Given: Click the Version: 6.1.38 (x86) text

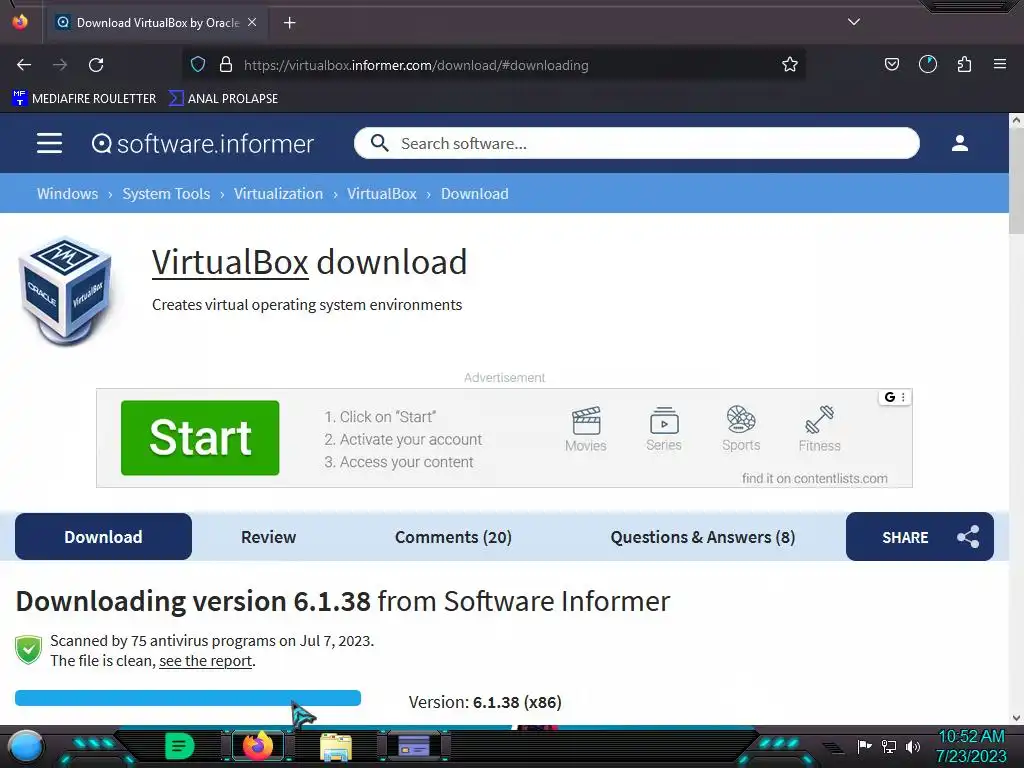Looking at the screenshot, I should click(485, 703).
